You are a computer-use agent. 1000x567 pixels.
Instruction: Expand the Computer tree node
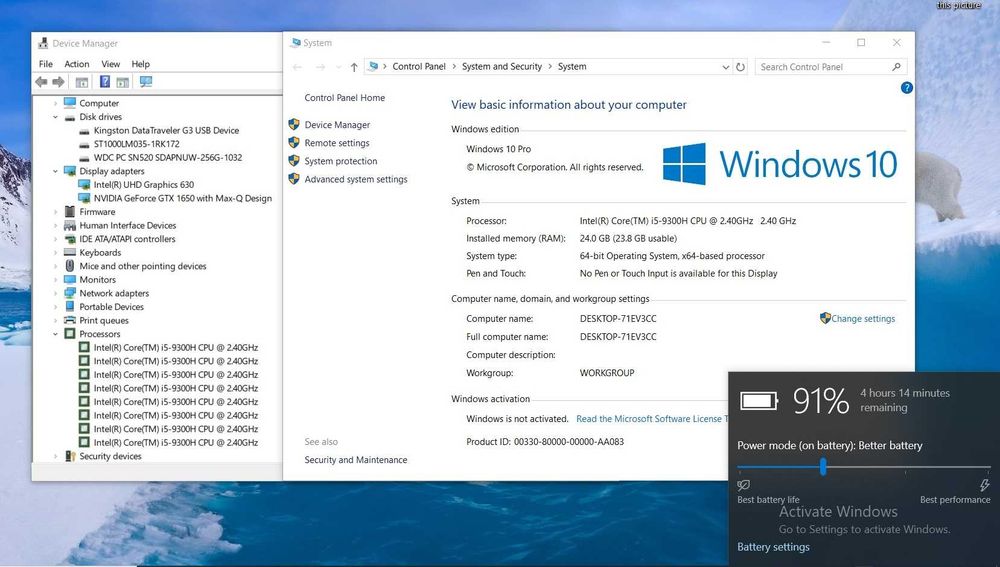click(55, 103)
